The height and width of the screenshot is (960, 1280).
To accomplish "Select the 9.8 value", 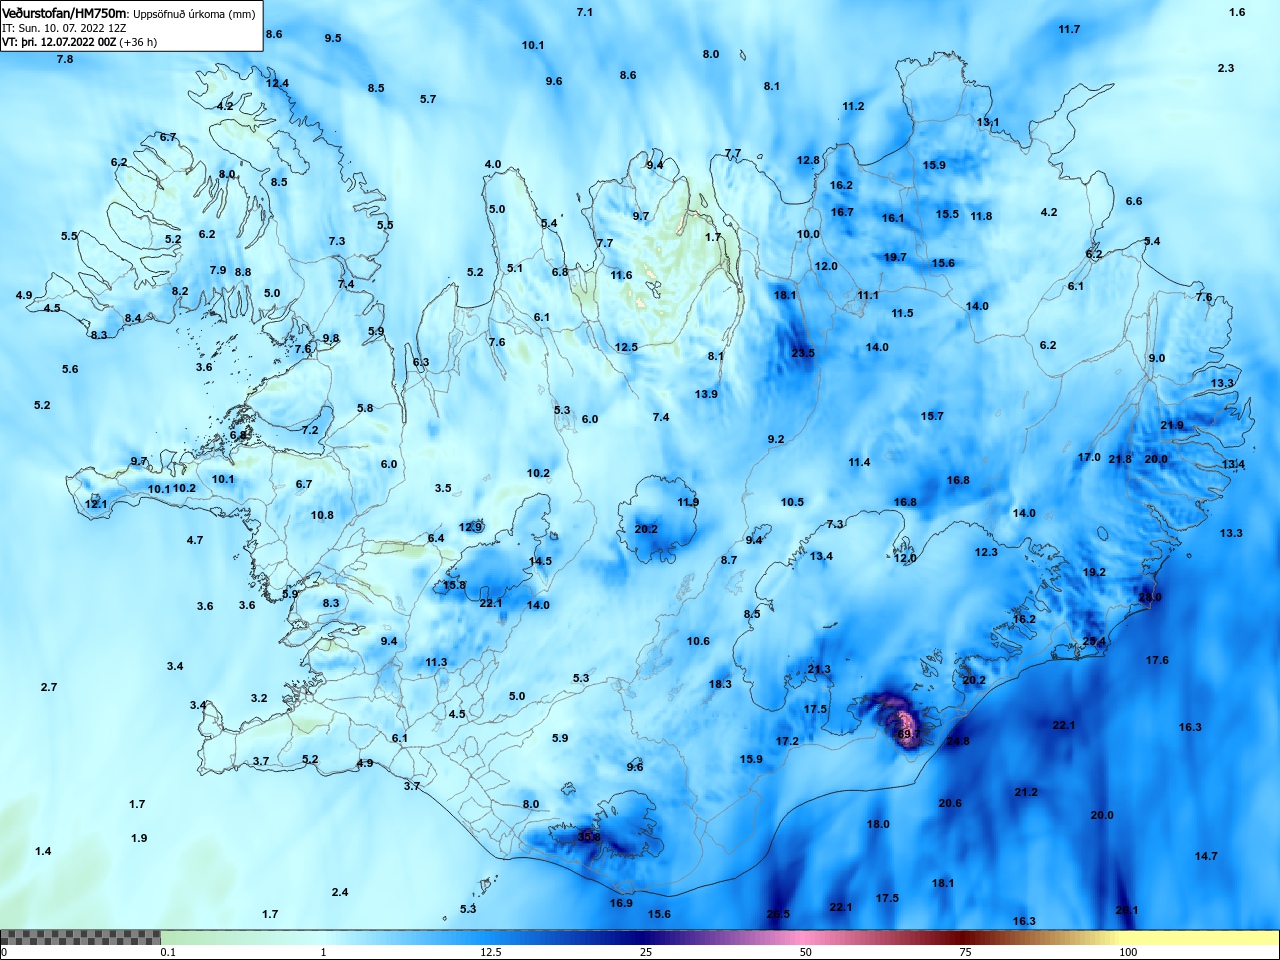I will coord(331,338).
